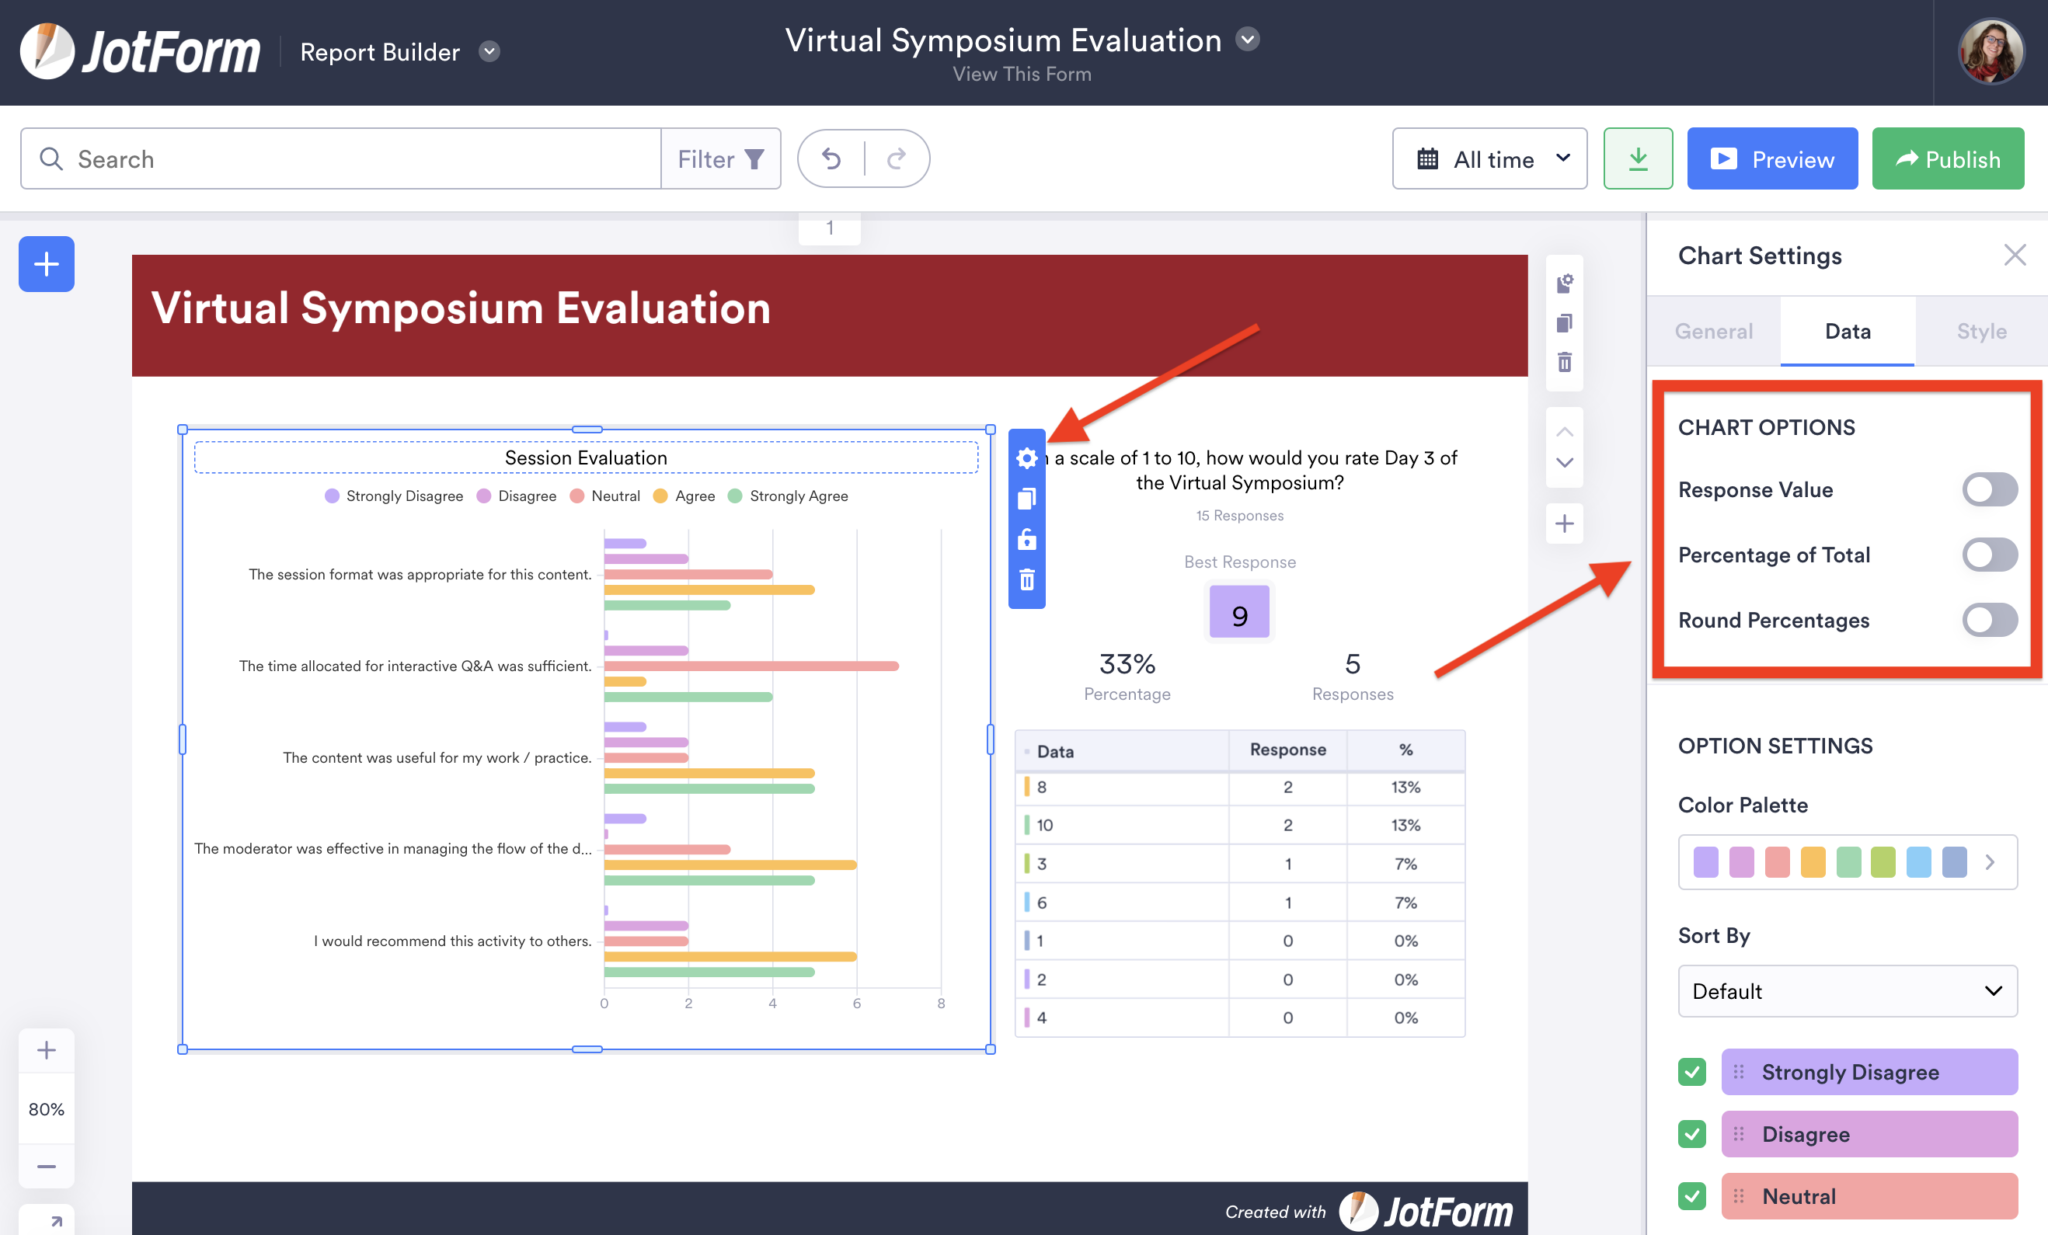Uncheck the Neutral option
Viewport: 2048px width, 1235px height.
click(x=1691, y=1196)
